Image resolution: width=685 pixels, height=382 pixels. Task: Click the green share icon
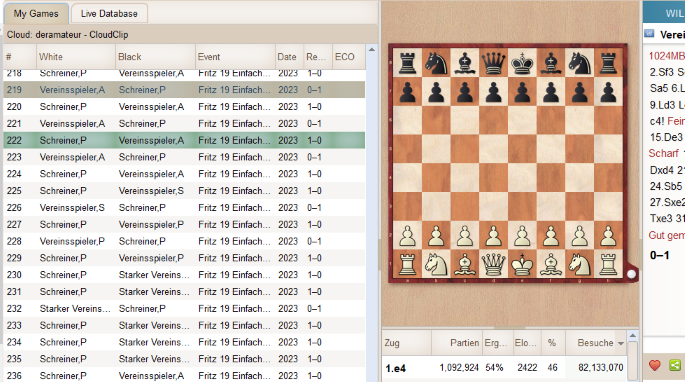coord(675,365)
